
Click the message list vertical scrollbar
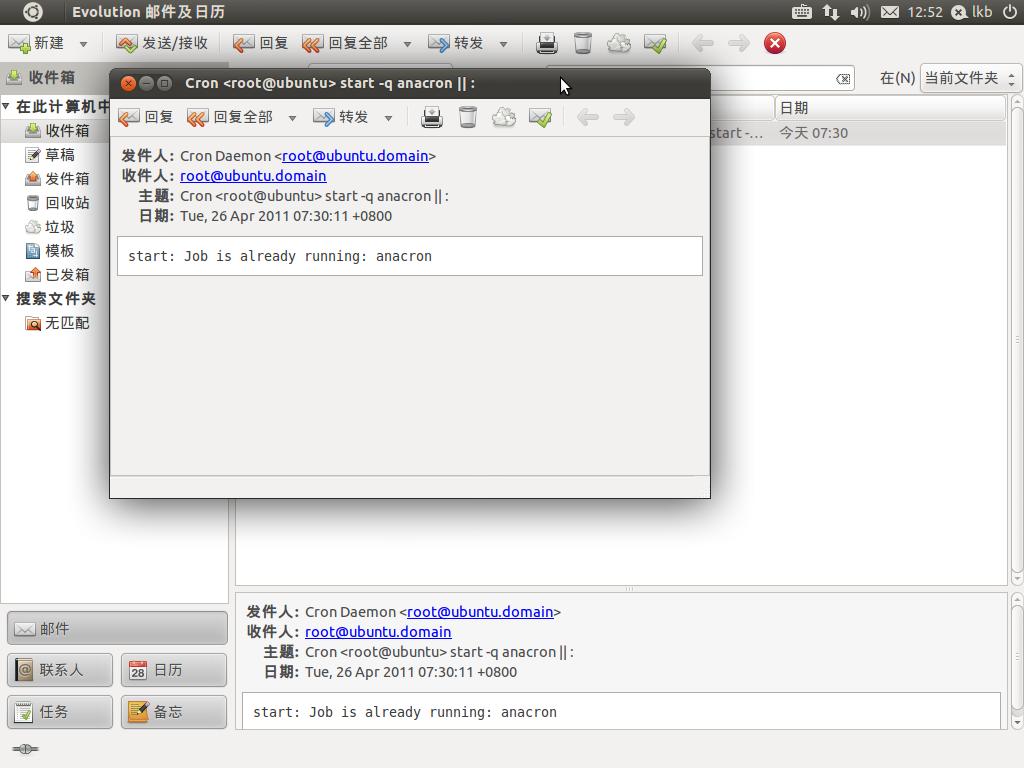coord(1017,340)
